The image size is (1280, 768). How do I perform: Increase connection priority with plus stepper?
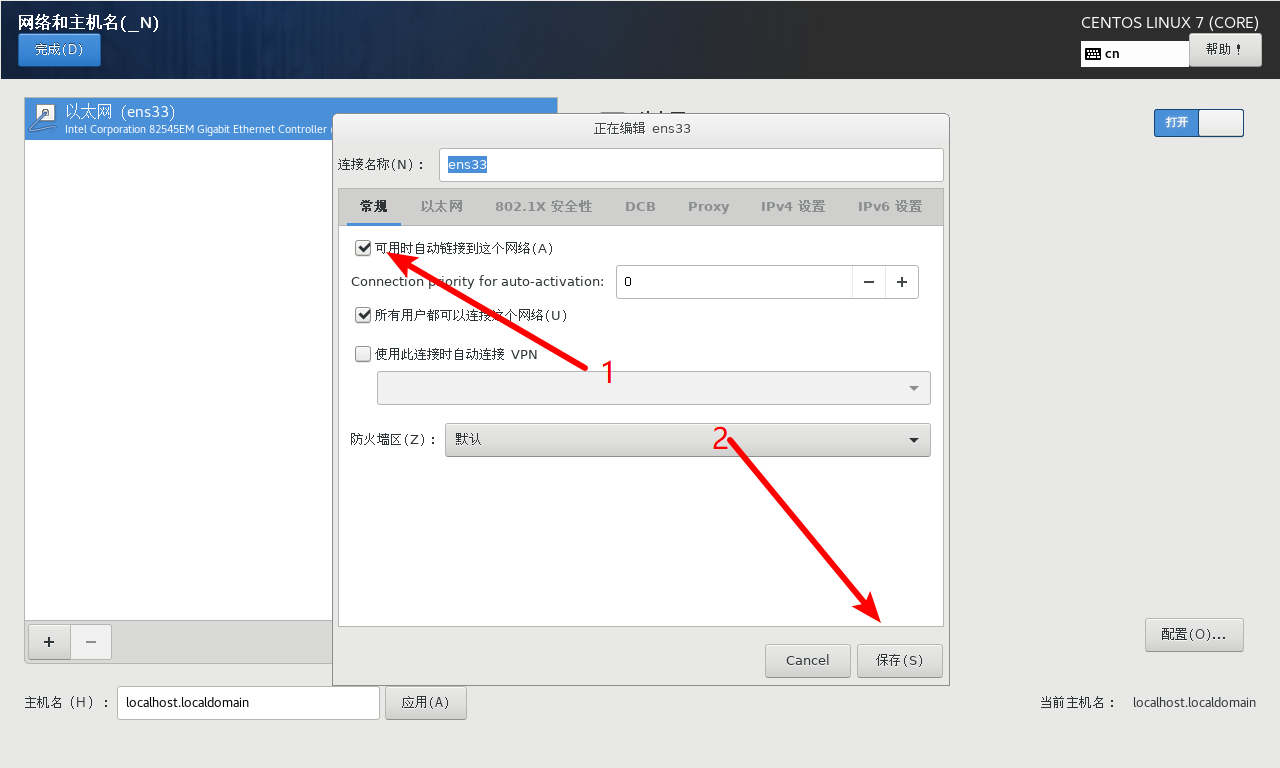point(902,282)
